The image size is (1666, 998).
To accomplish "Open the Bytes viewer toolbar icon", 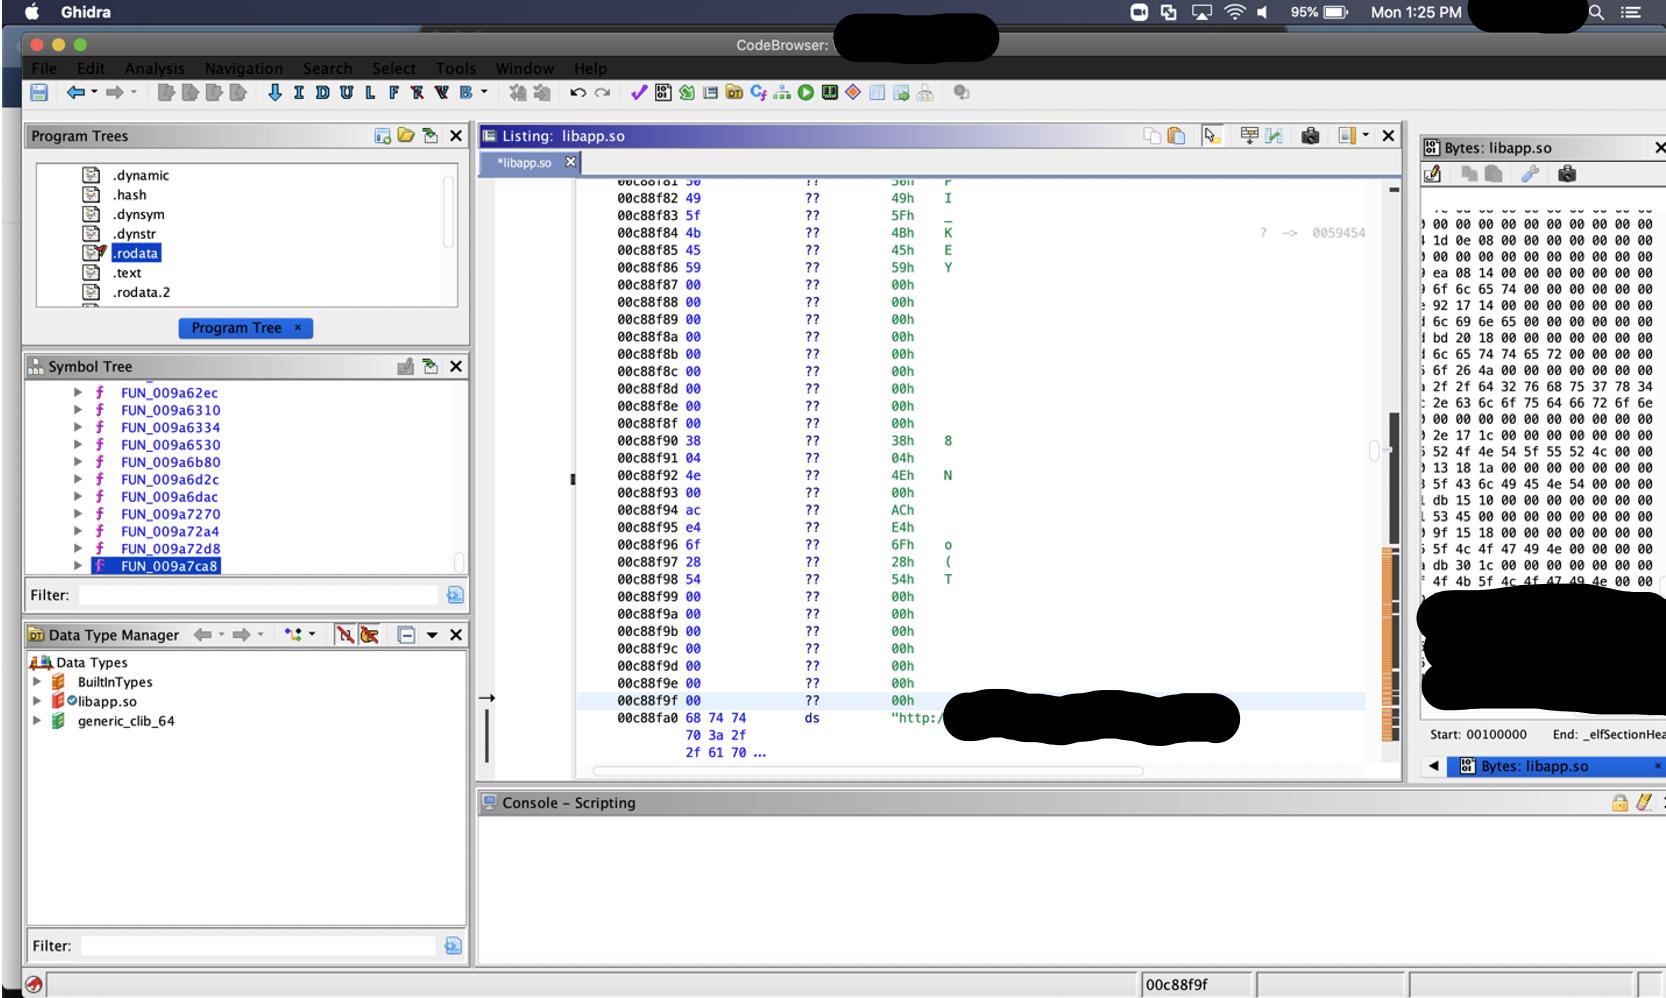I will (663, 93).
